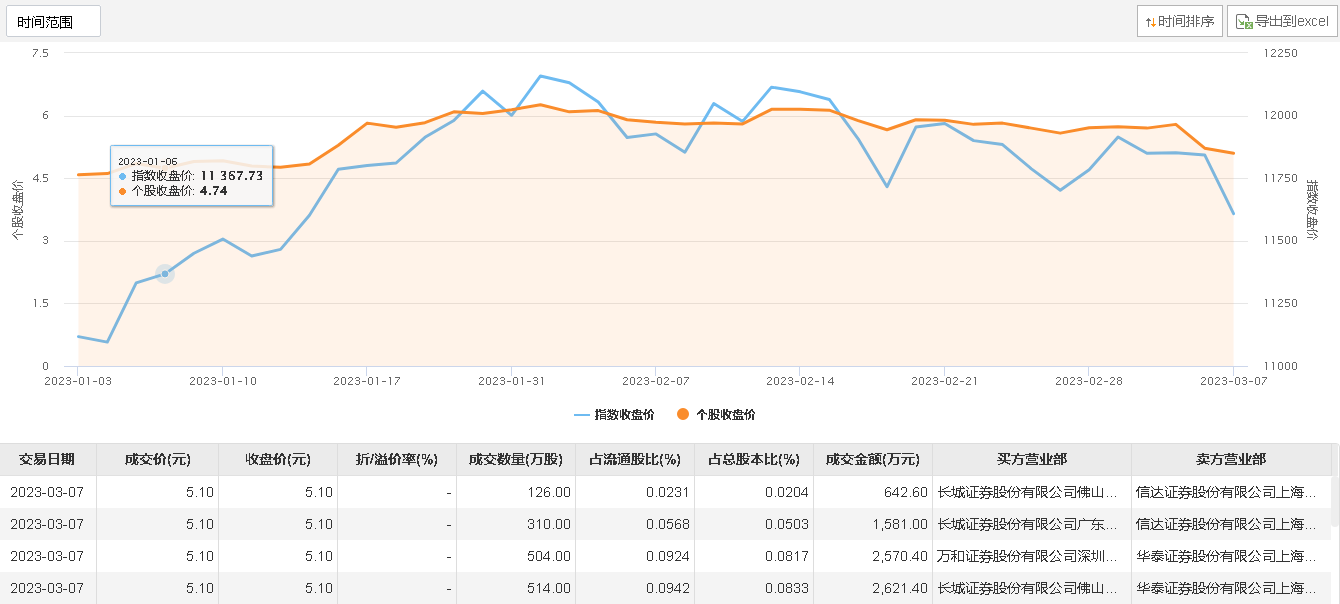
Task: Click the Excel file icon beside 导出到excel
Action: click(x=1244, y=21)
